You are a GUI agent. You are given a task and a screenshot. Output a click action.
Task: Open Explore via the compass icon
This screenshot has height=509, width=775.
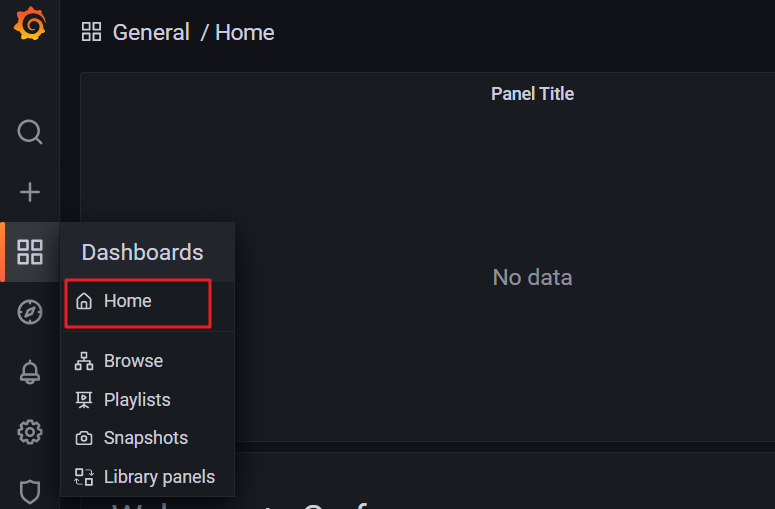click(x=30, y=312)
